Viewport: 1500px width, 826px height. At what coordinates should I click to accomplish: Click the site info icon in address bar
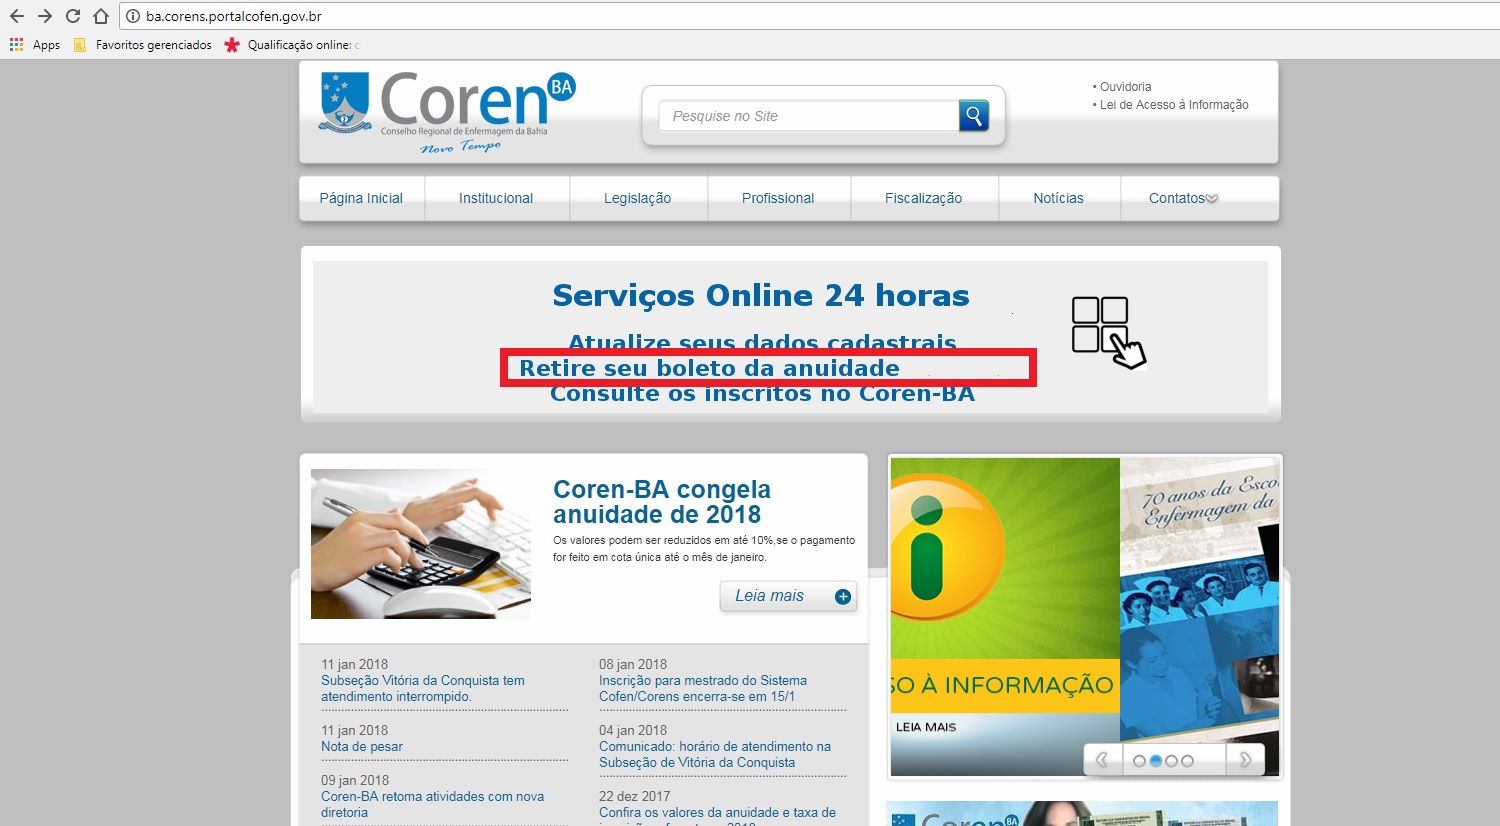(x=133, y=16)
